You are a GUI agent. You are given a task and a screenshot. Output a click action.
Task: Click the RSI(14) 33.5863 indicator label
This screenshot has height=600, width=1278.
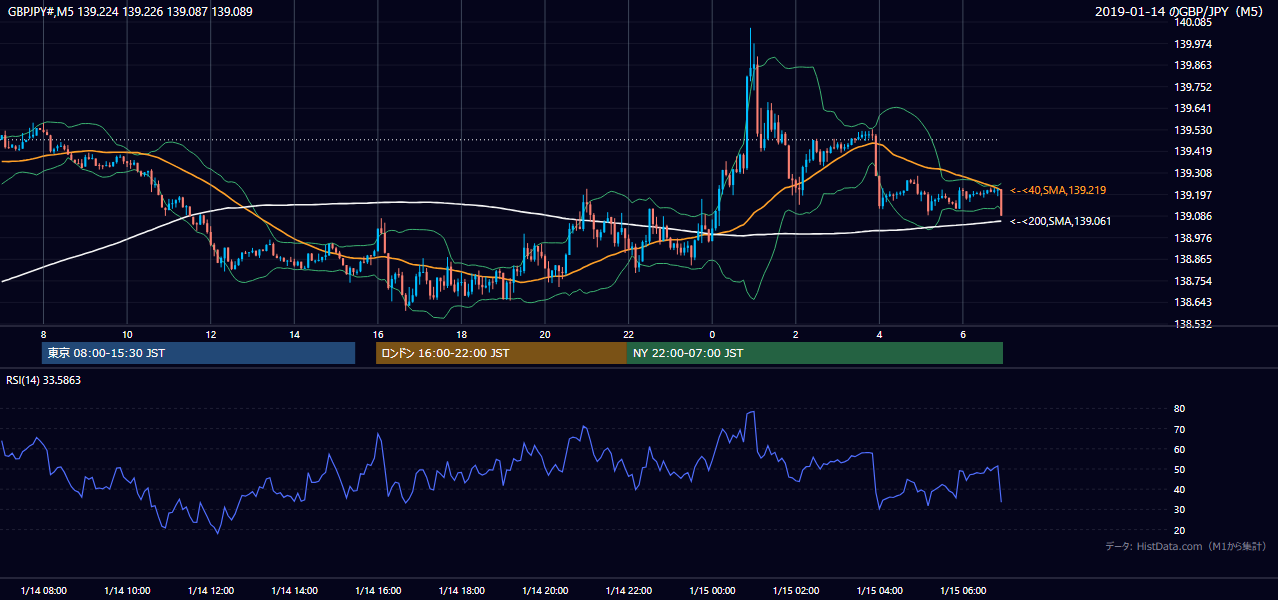point(43,380)
